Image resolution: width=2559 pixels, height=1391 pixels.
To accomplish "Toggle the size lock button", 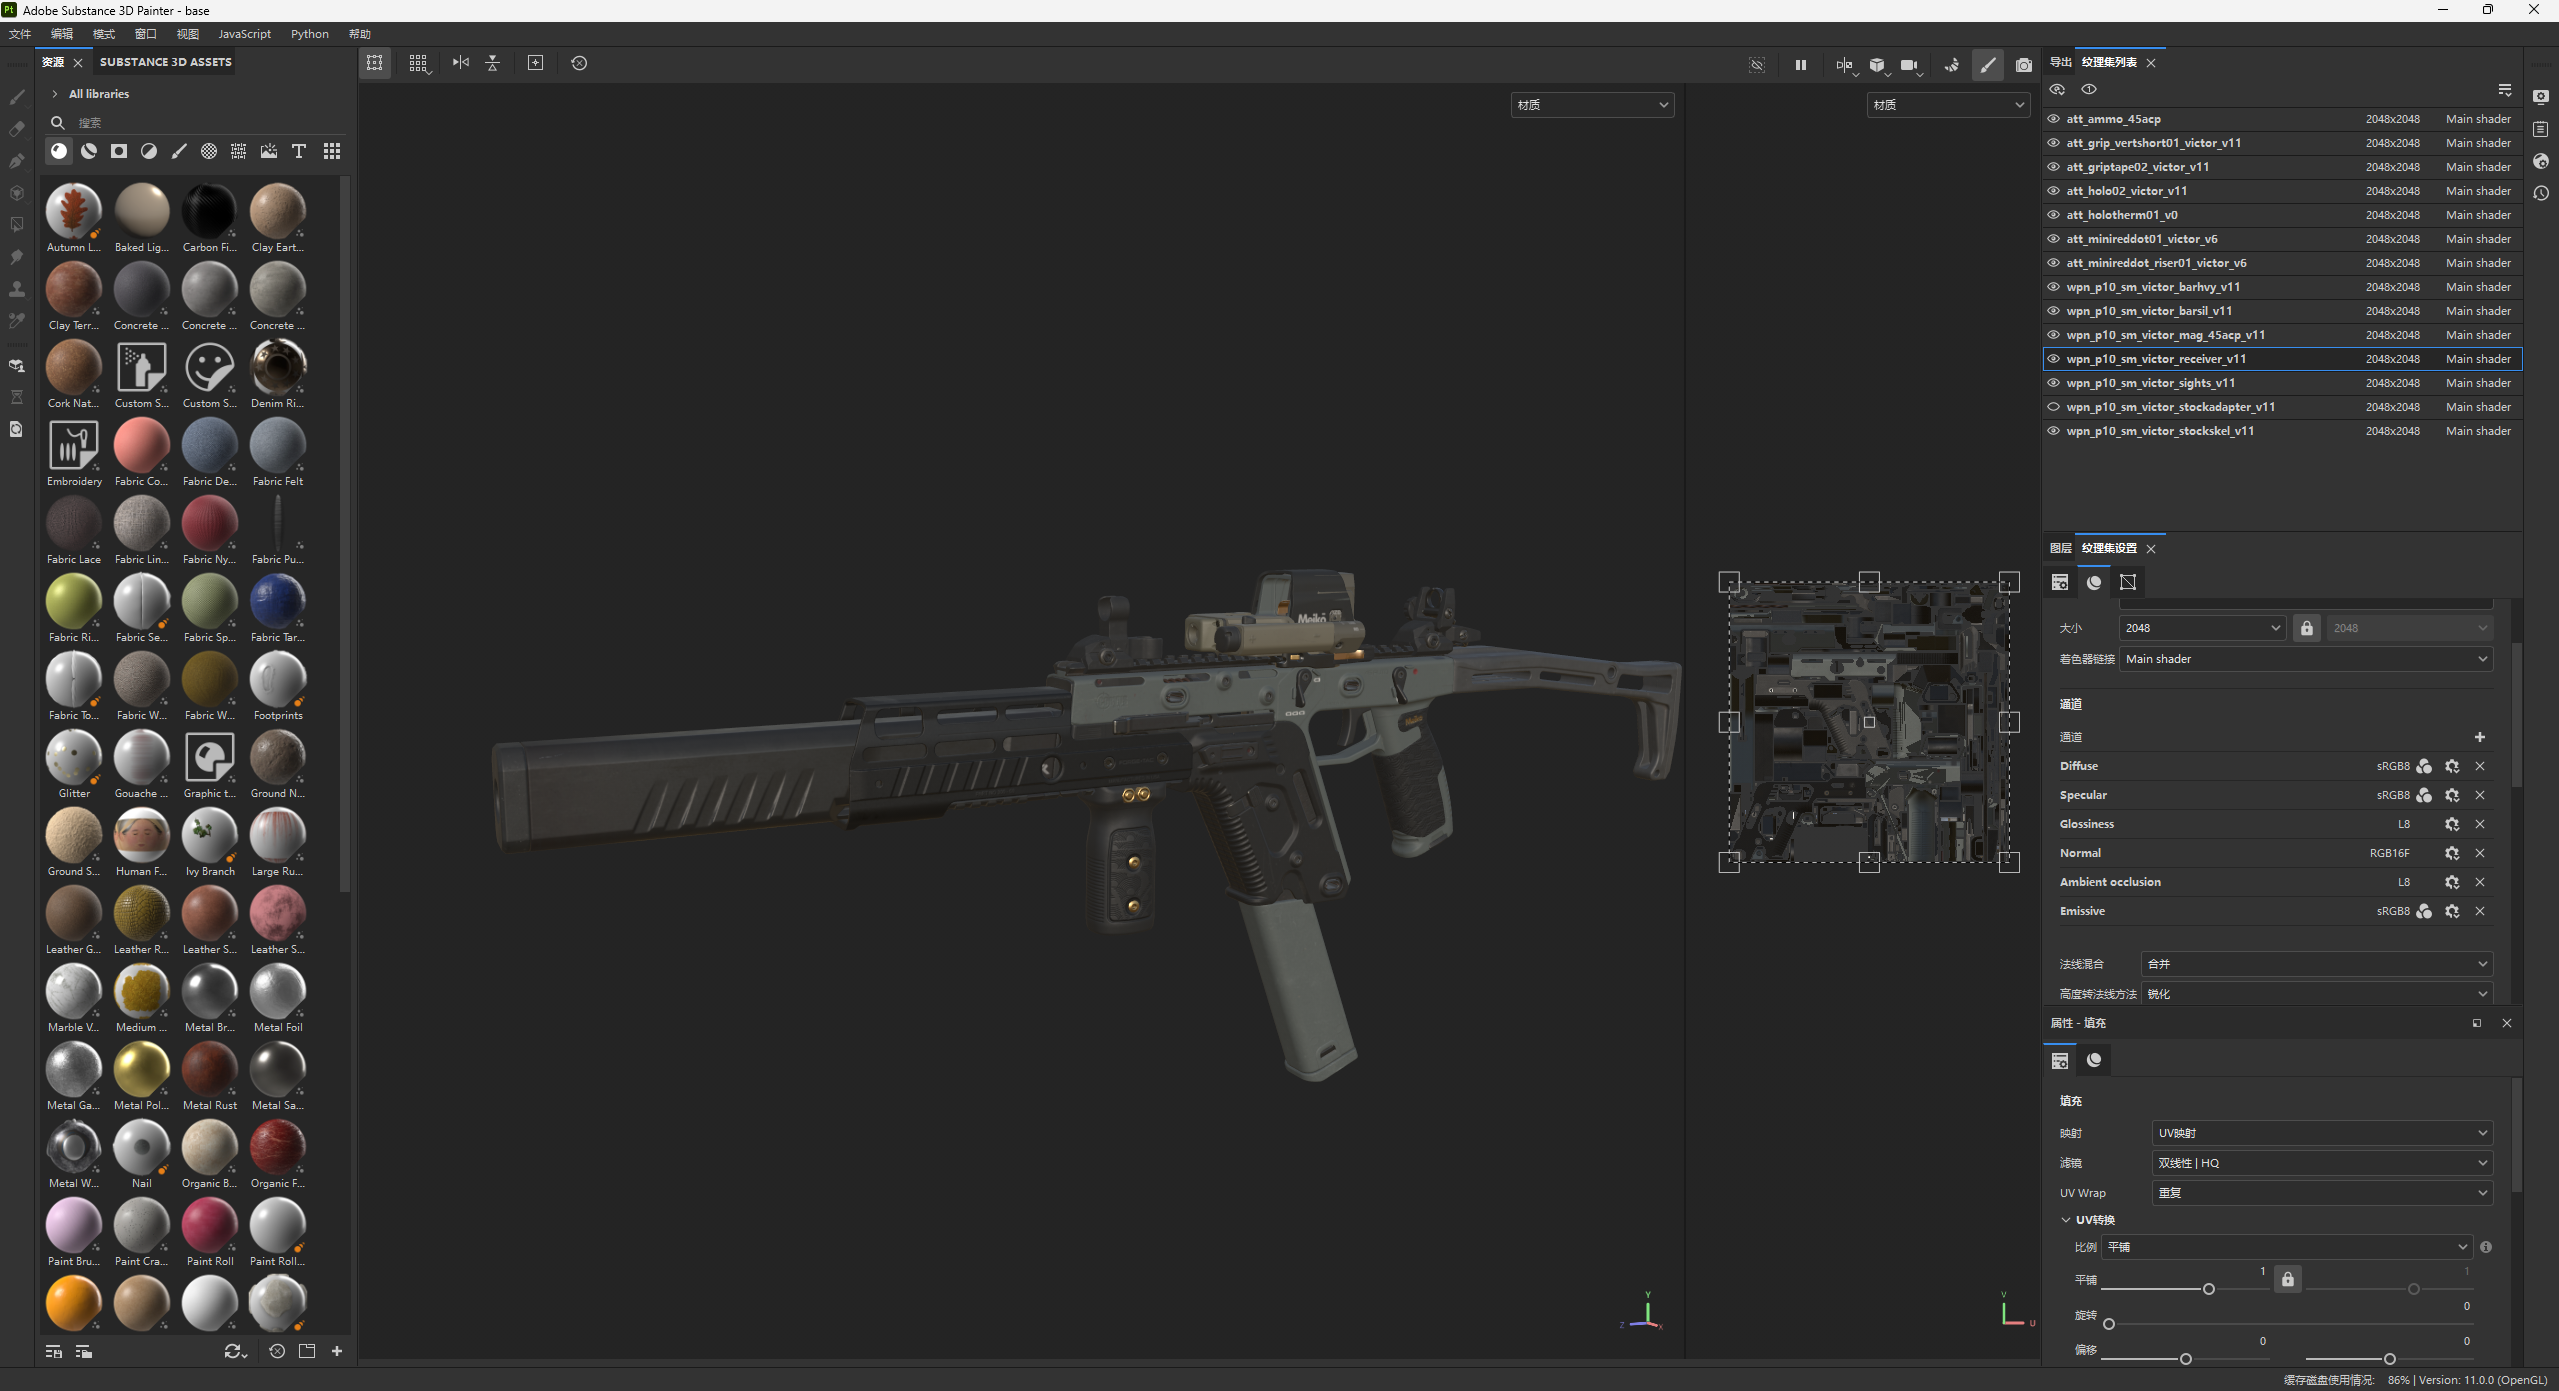I will tap(2306, 628).
